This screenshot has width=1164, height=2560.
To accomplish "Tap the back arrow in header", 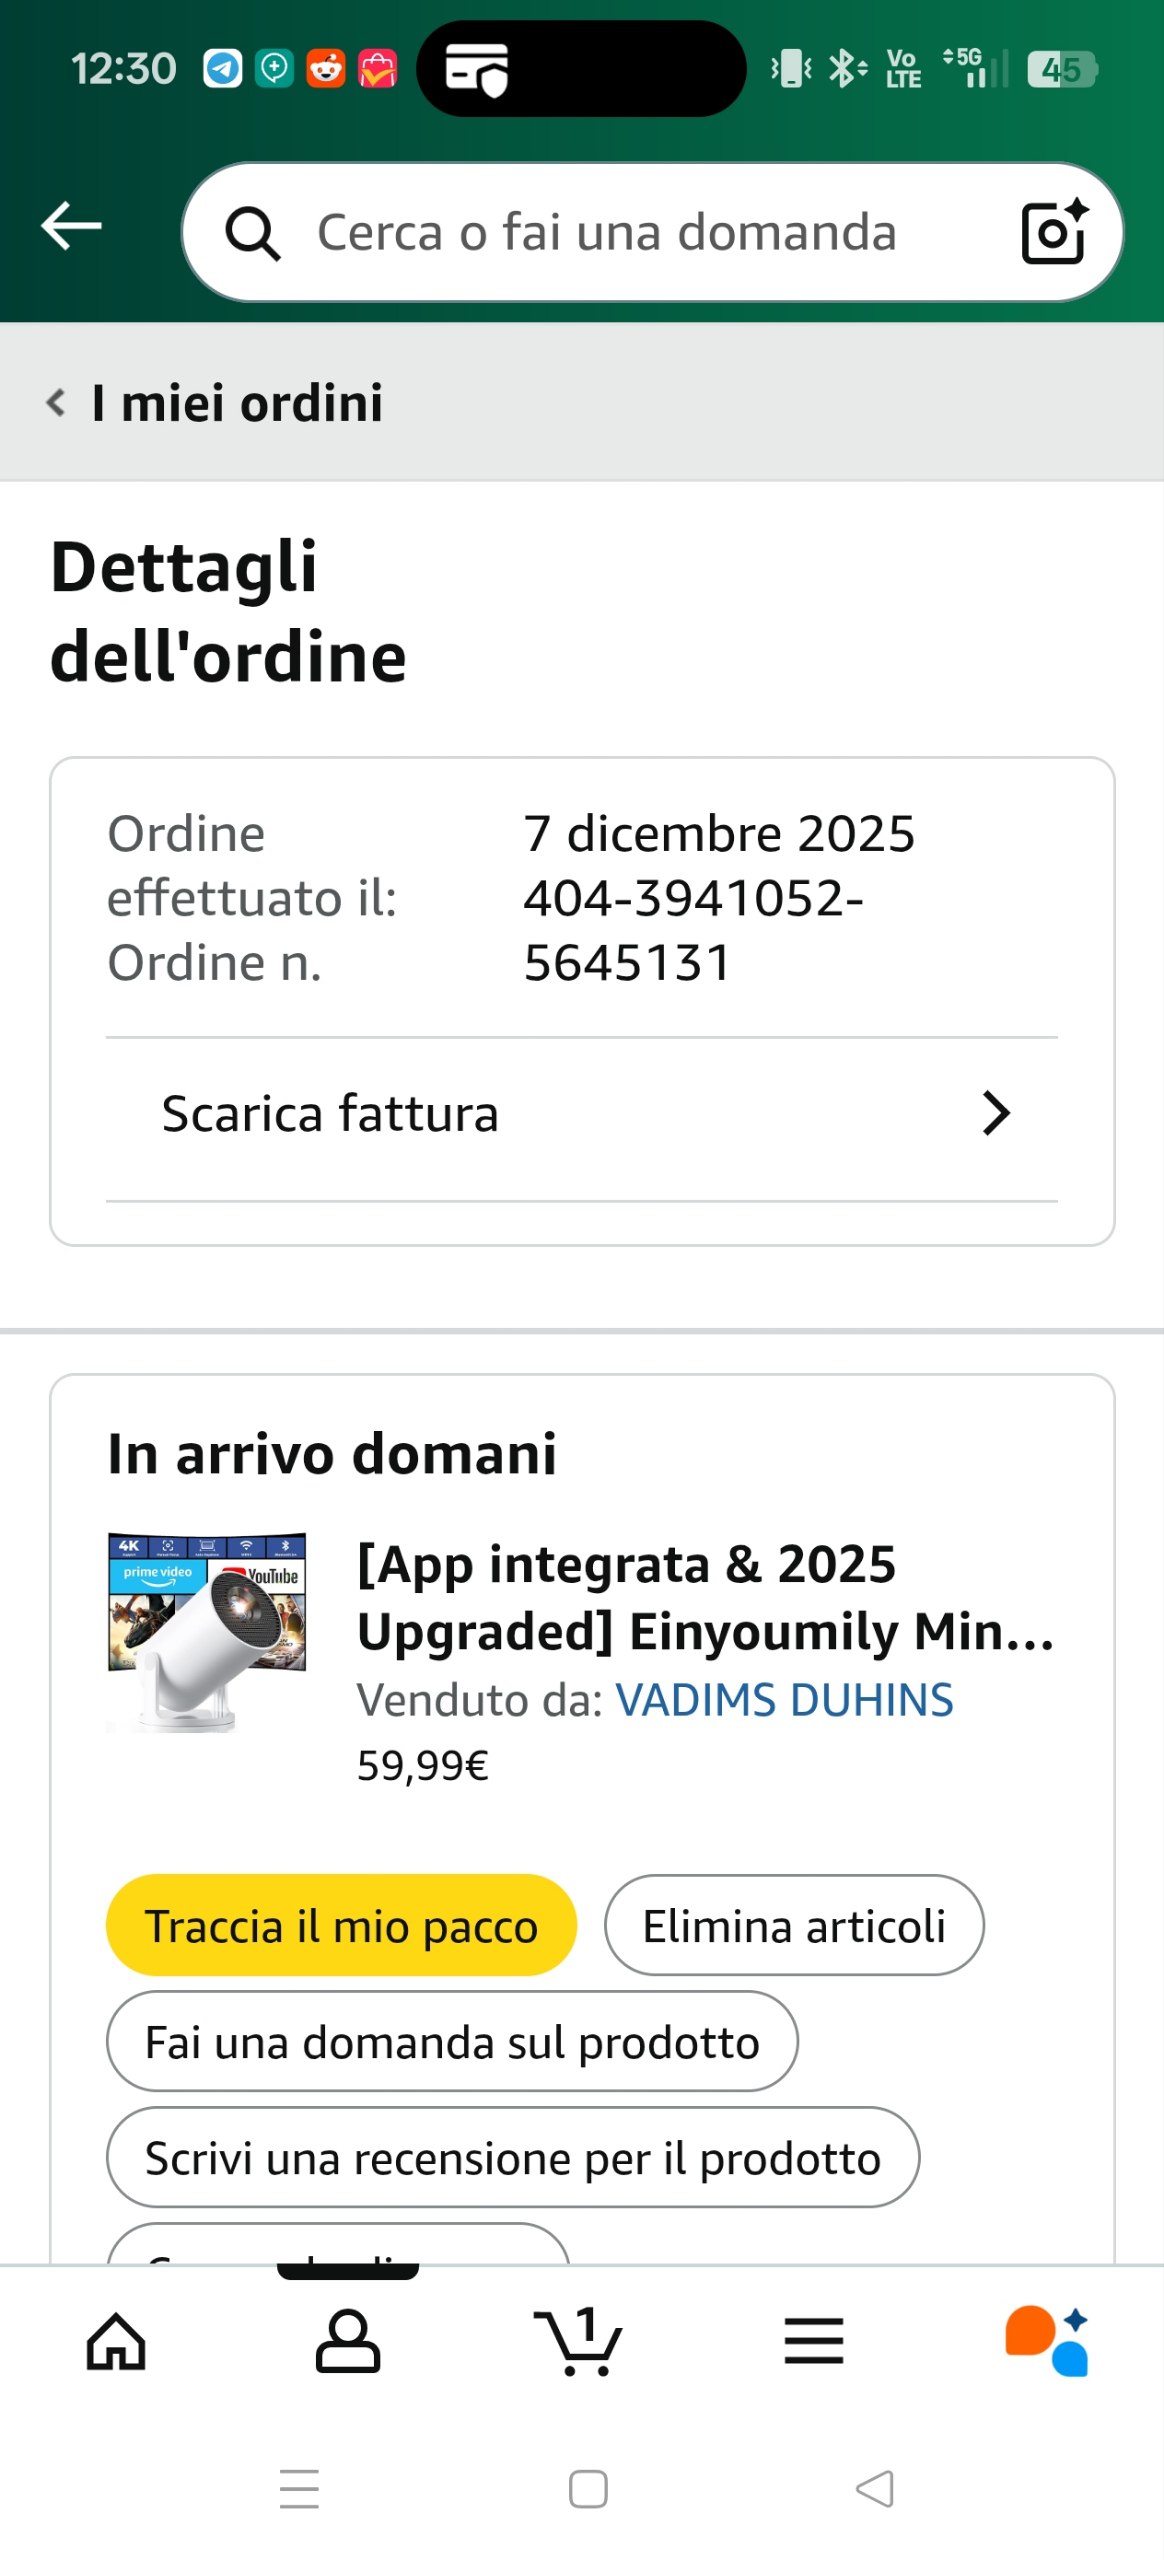I will 71,226.
